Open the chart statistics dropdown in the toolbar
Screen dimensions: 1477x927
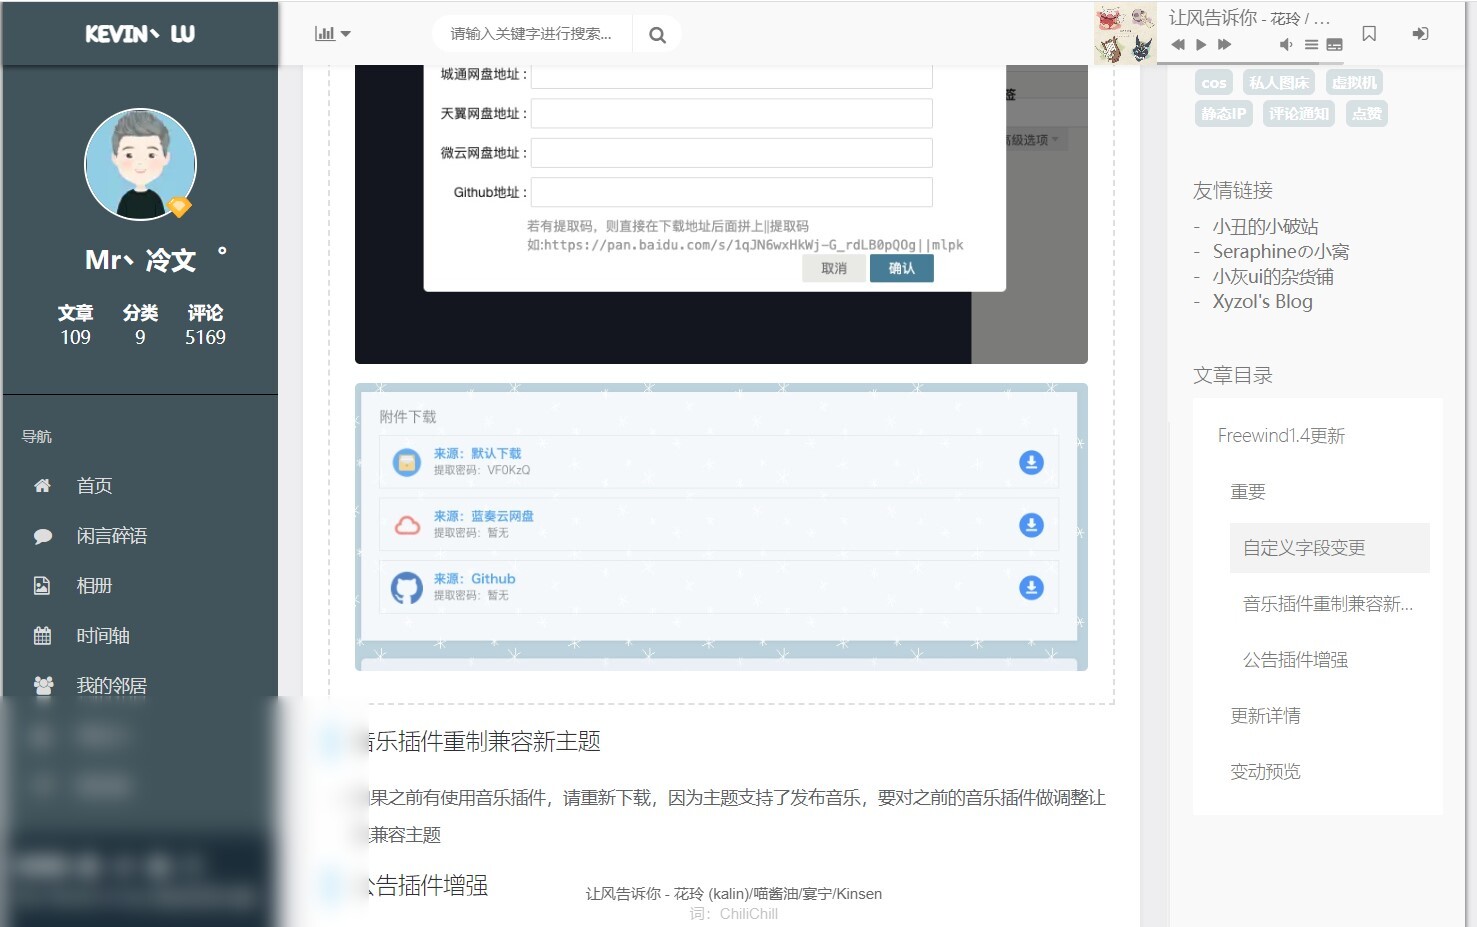tap(331, 32)
